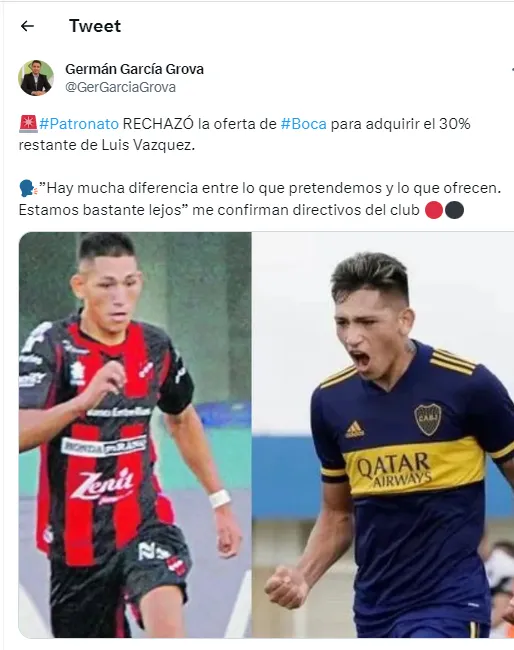The width and height of the screenshot is (514, 650).
Task: Click the Zenit sponsor logo in photo
Action: [102, 484]
